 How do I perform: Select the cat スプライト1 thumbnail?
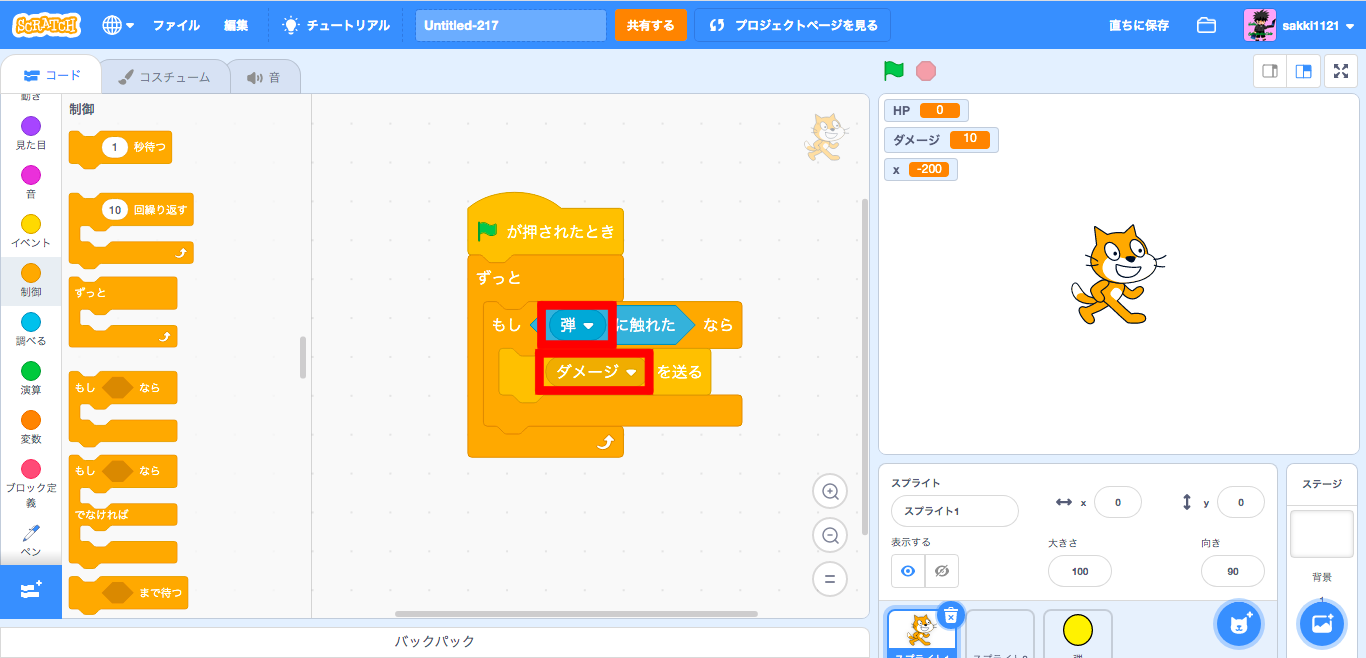point(922,634)
